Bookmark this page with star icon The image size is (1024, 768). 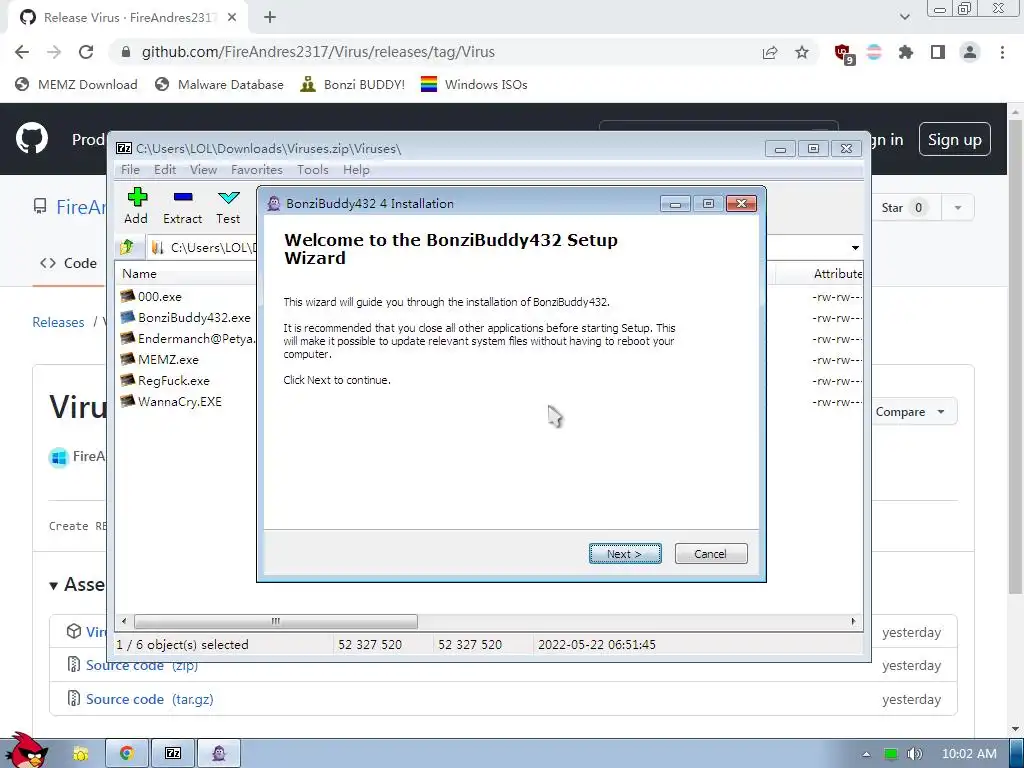[802, 52]
